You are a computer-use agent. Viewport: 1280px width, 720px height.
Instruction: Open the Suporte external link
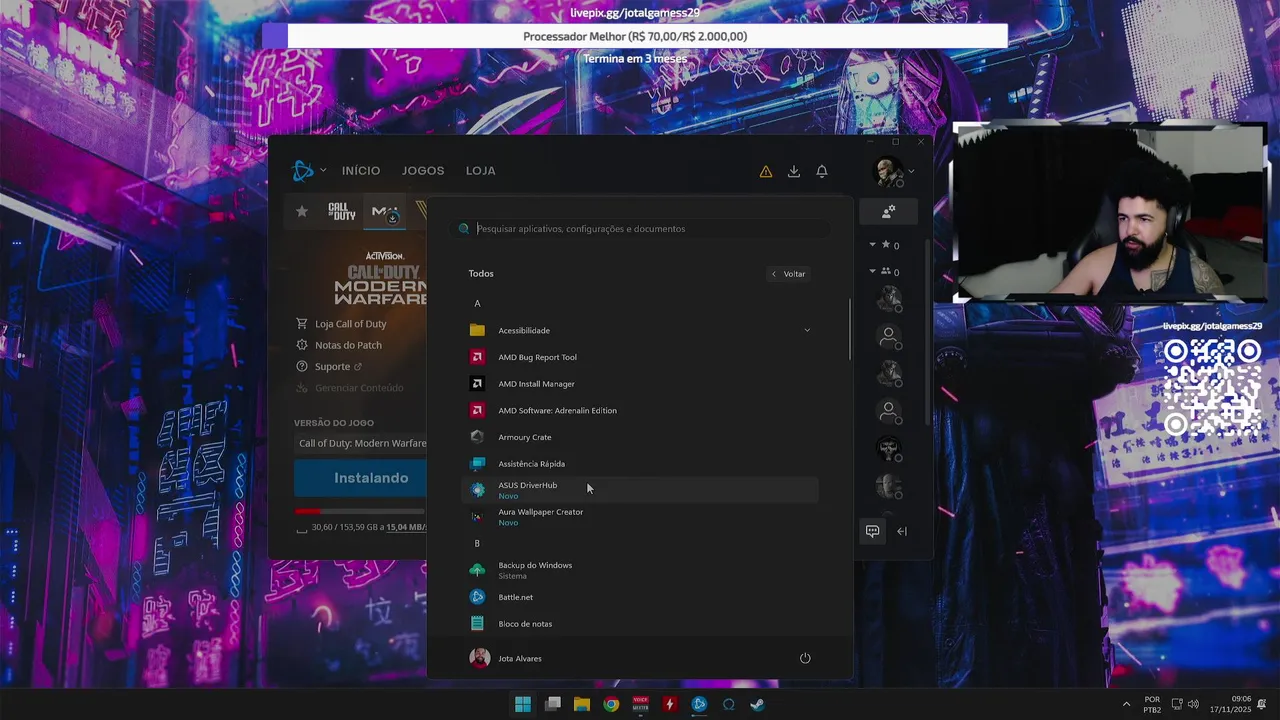329,366
